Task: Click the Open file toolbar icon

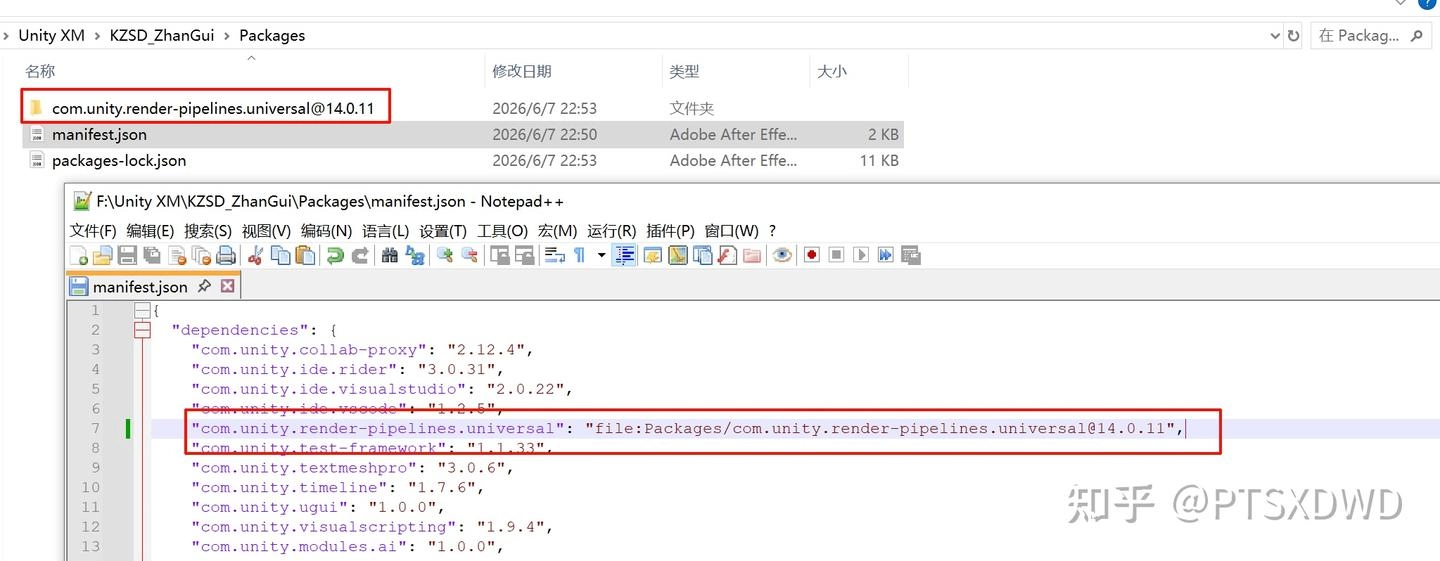Action: pyautogui.click(x=102, y=255)
